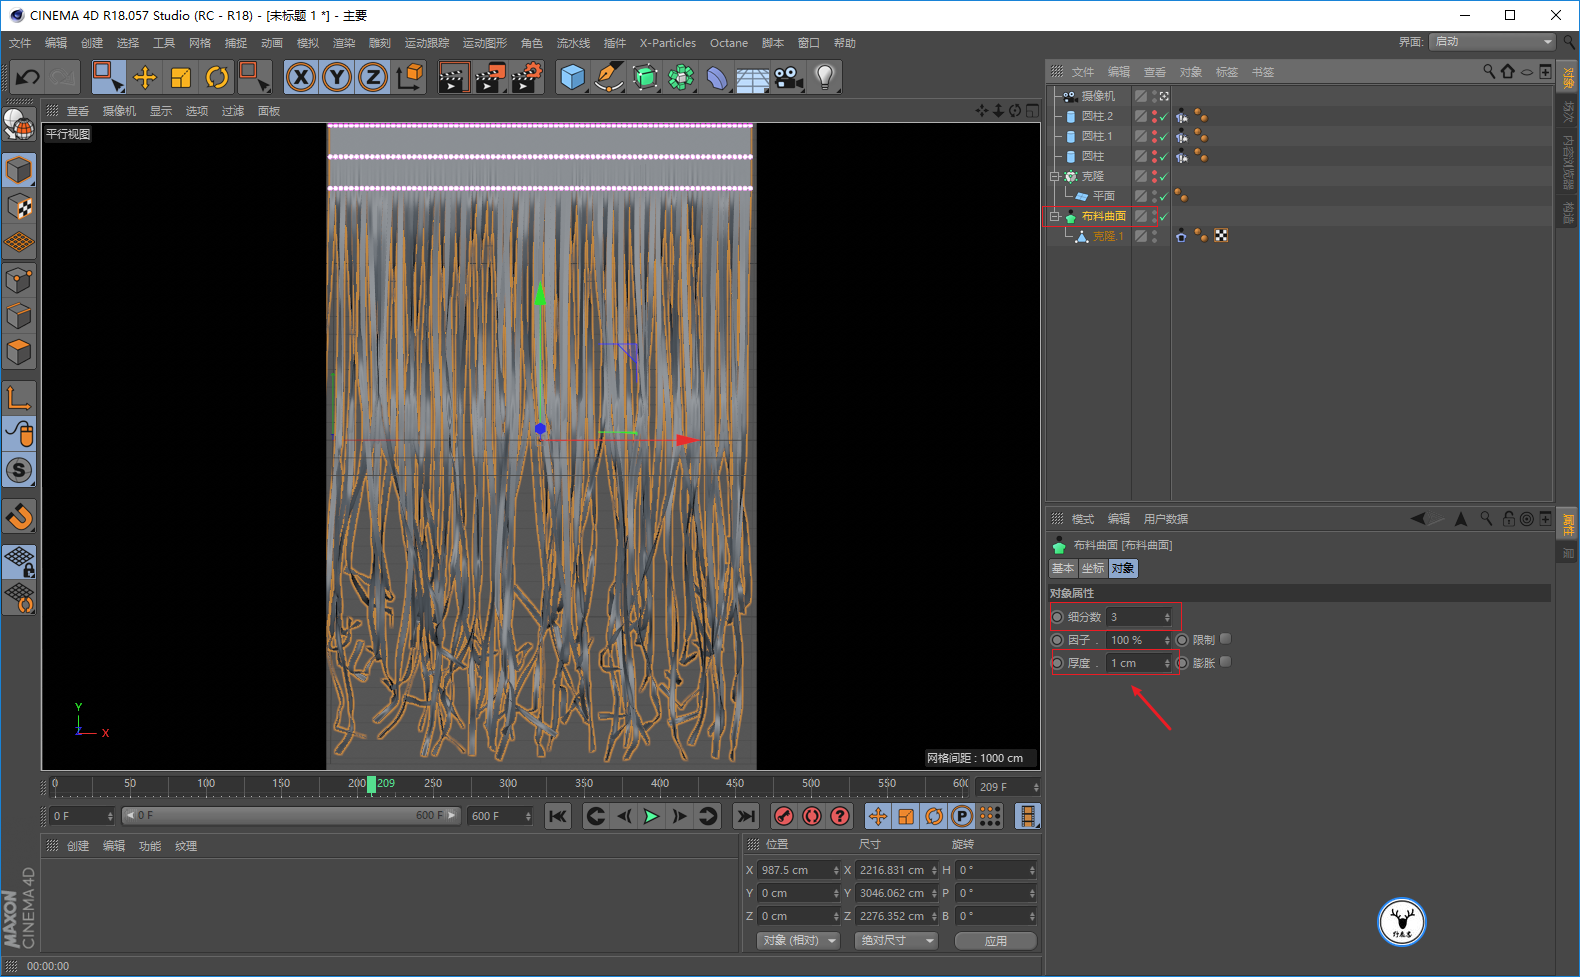
Task: Collapse the 克隆 object tree node
Action: pos(1054,176)
